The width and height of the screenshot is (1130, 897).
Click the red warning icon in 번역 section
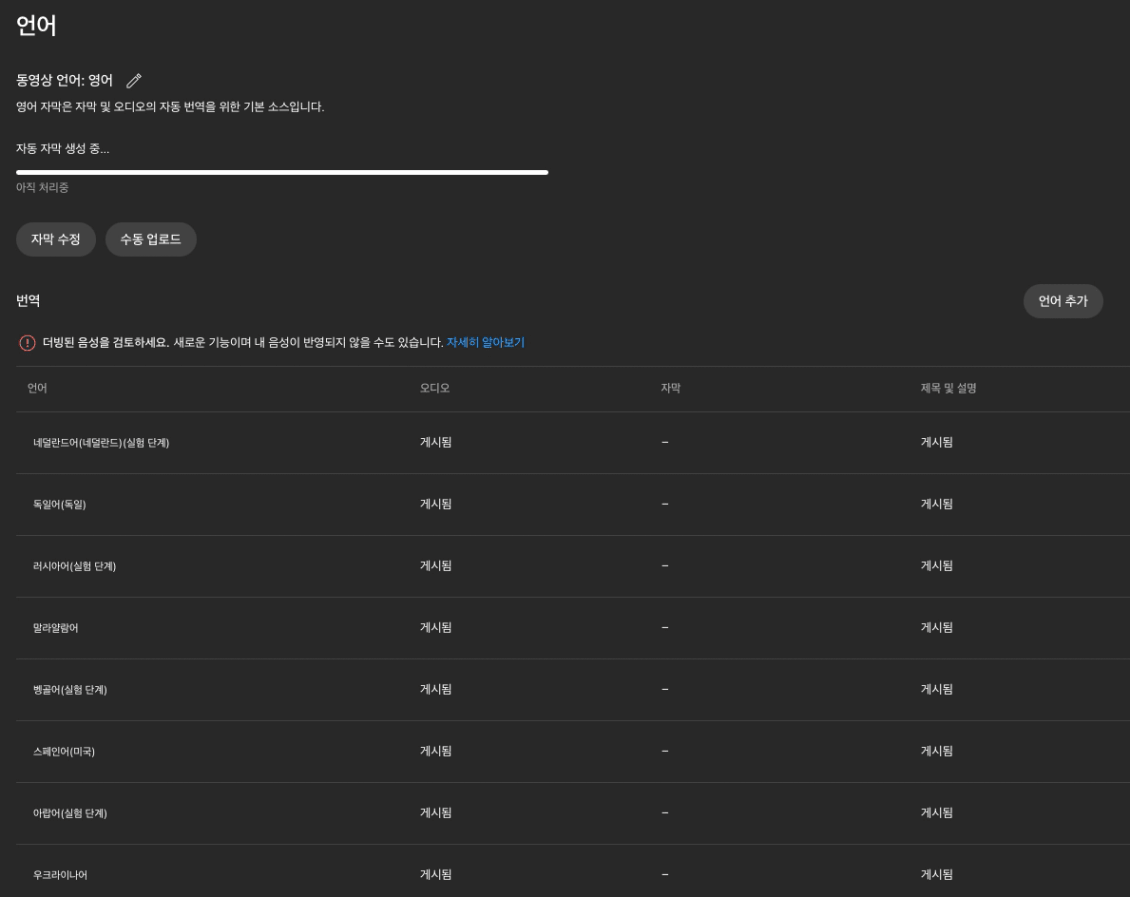[x=27, y=343]
